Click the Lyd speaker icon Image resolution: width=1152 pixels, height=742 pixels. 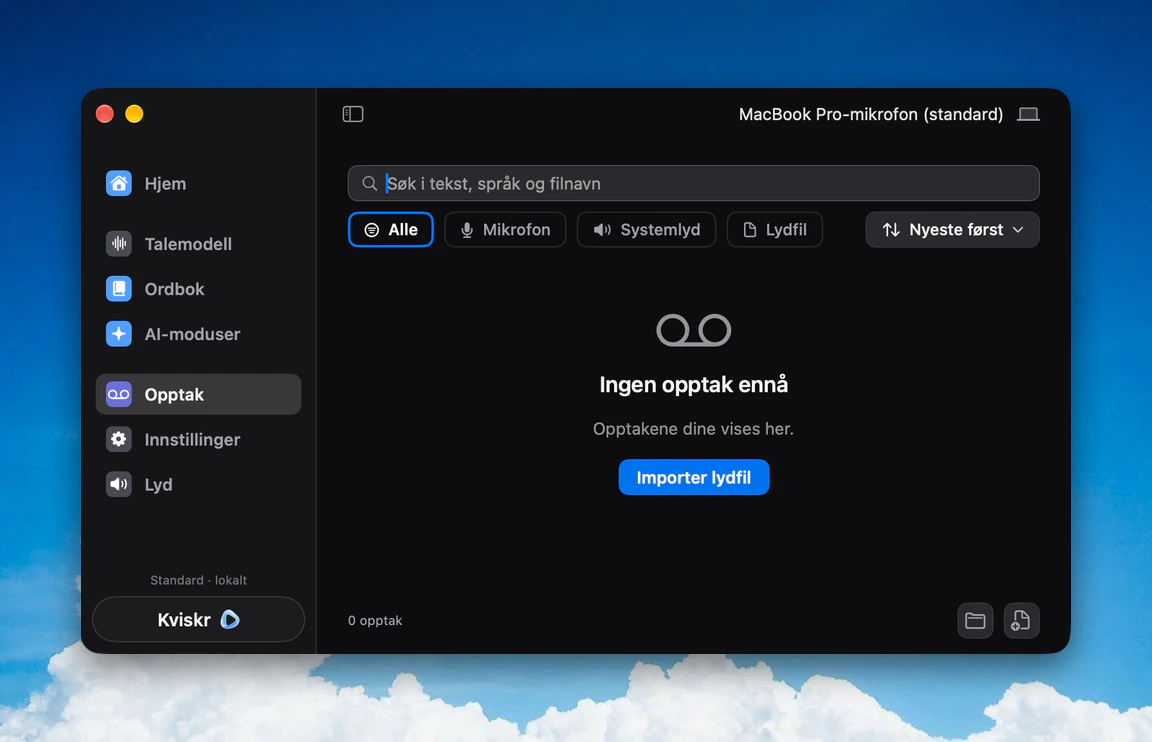[118, 485]
